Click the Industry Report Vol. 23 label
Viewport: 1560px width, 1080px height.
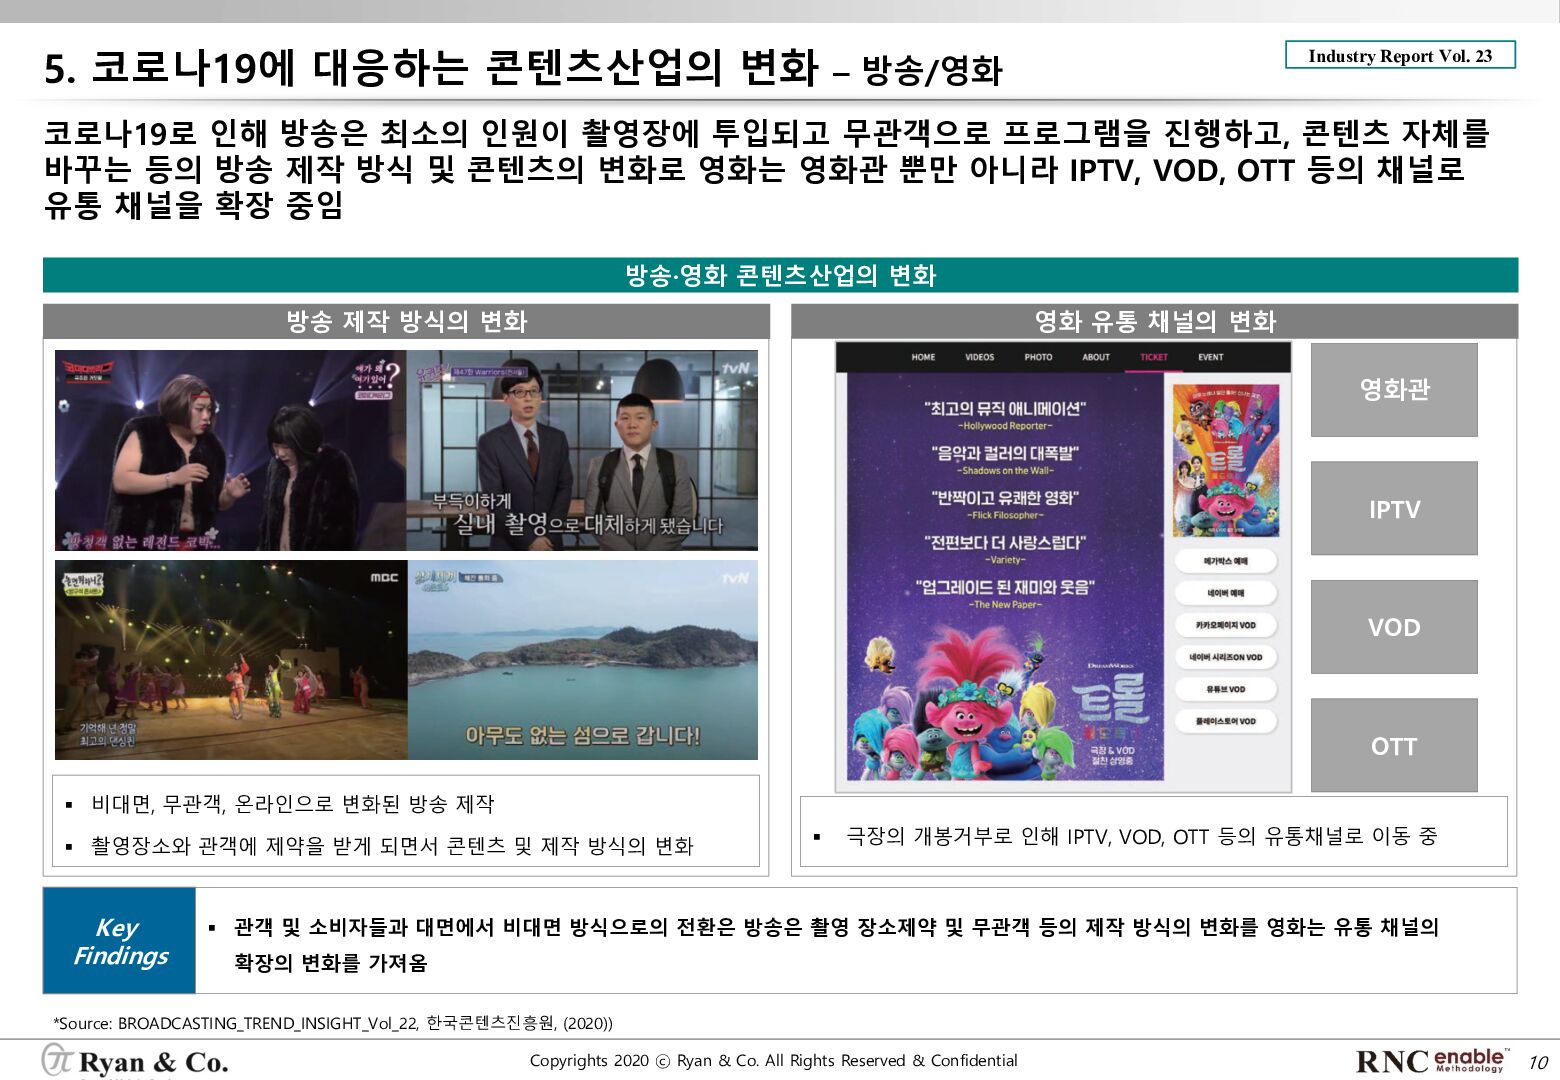(1400, 56)
